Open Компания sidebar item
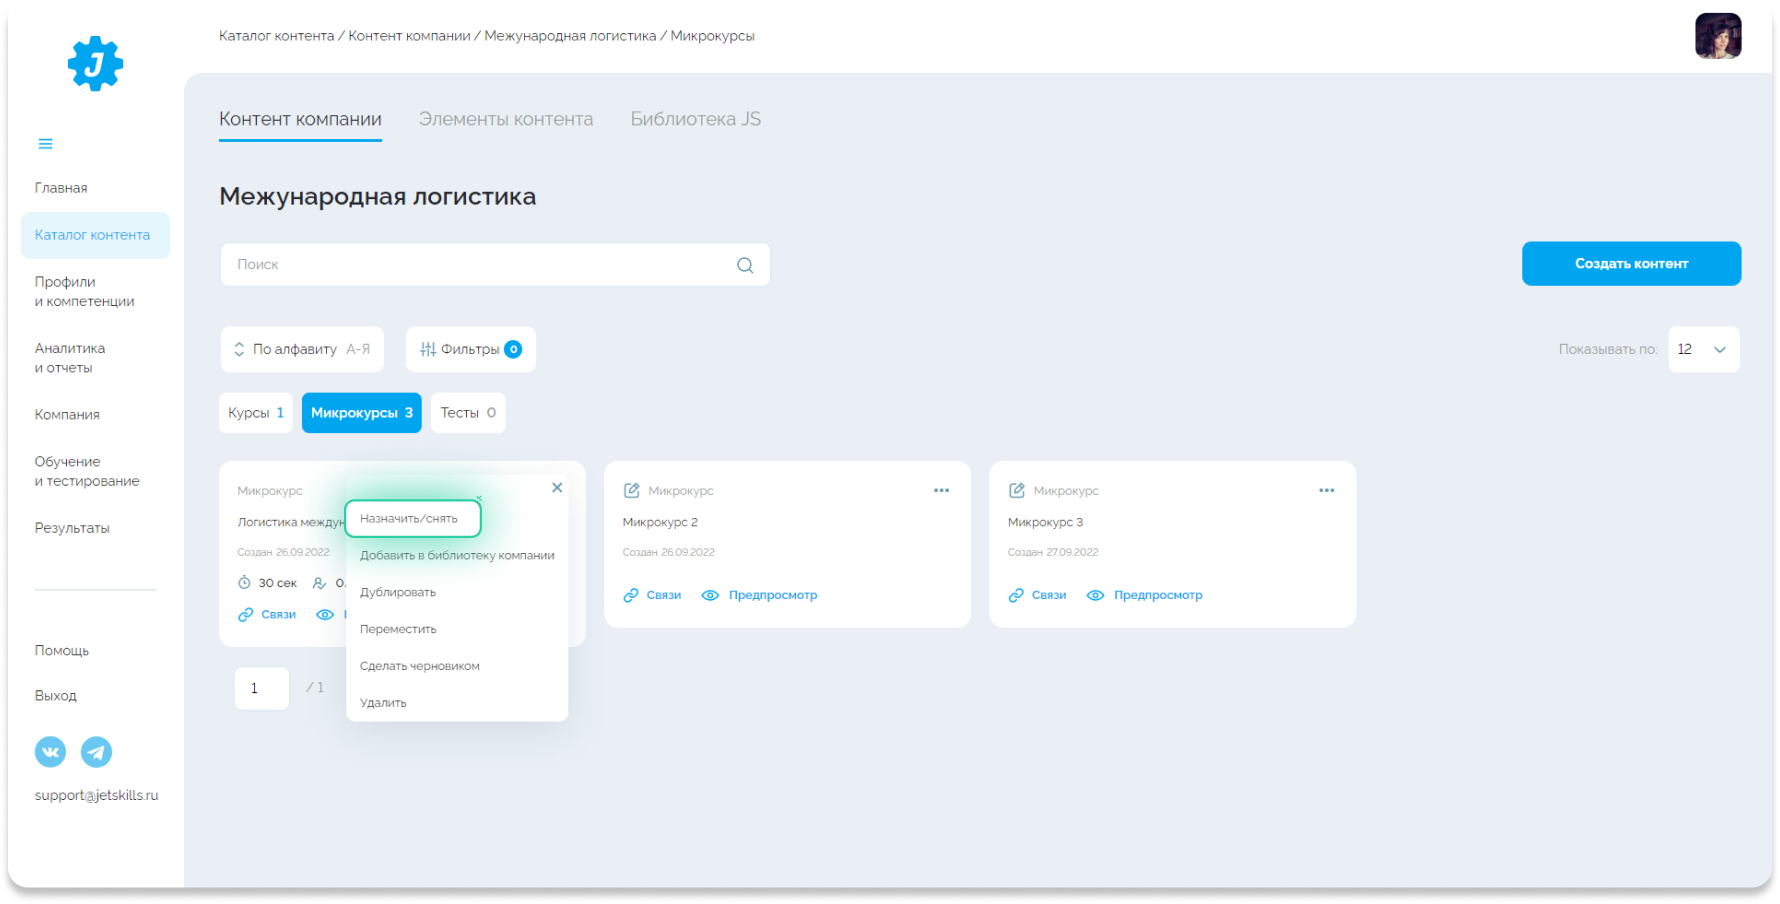Screen dimensions: 1780x904 coord(67,415)
